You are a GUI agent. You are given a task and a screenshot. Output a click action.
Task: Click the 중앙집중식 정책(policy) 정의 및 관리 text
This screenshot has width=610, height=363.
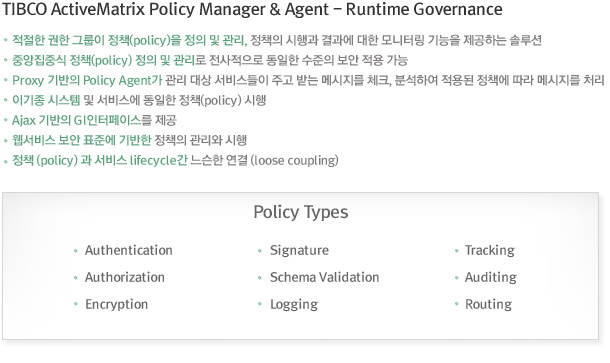(103, 60)
